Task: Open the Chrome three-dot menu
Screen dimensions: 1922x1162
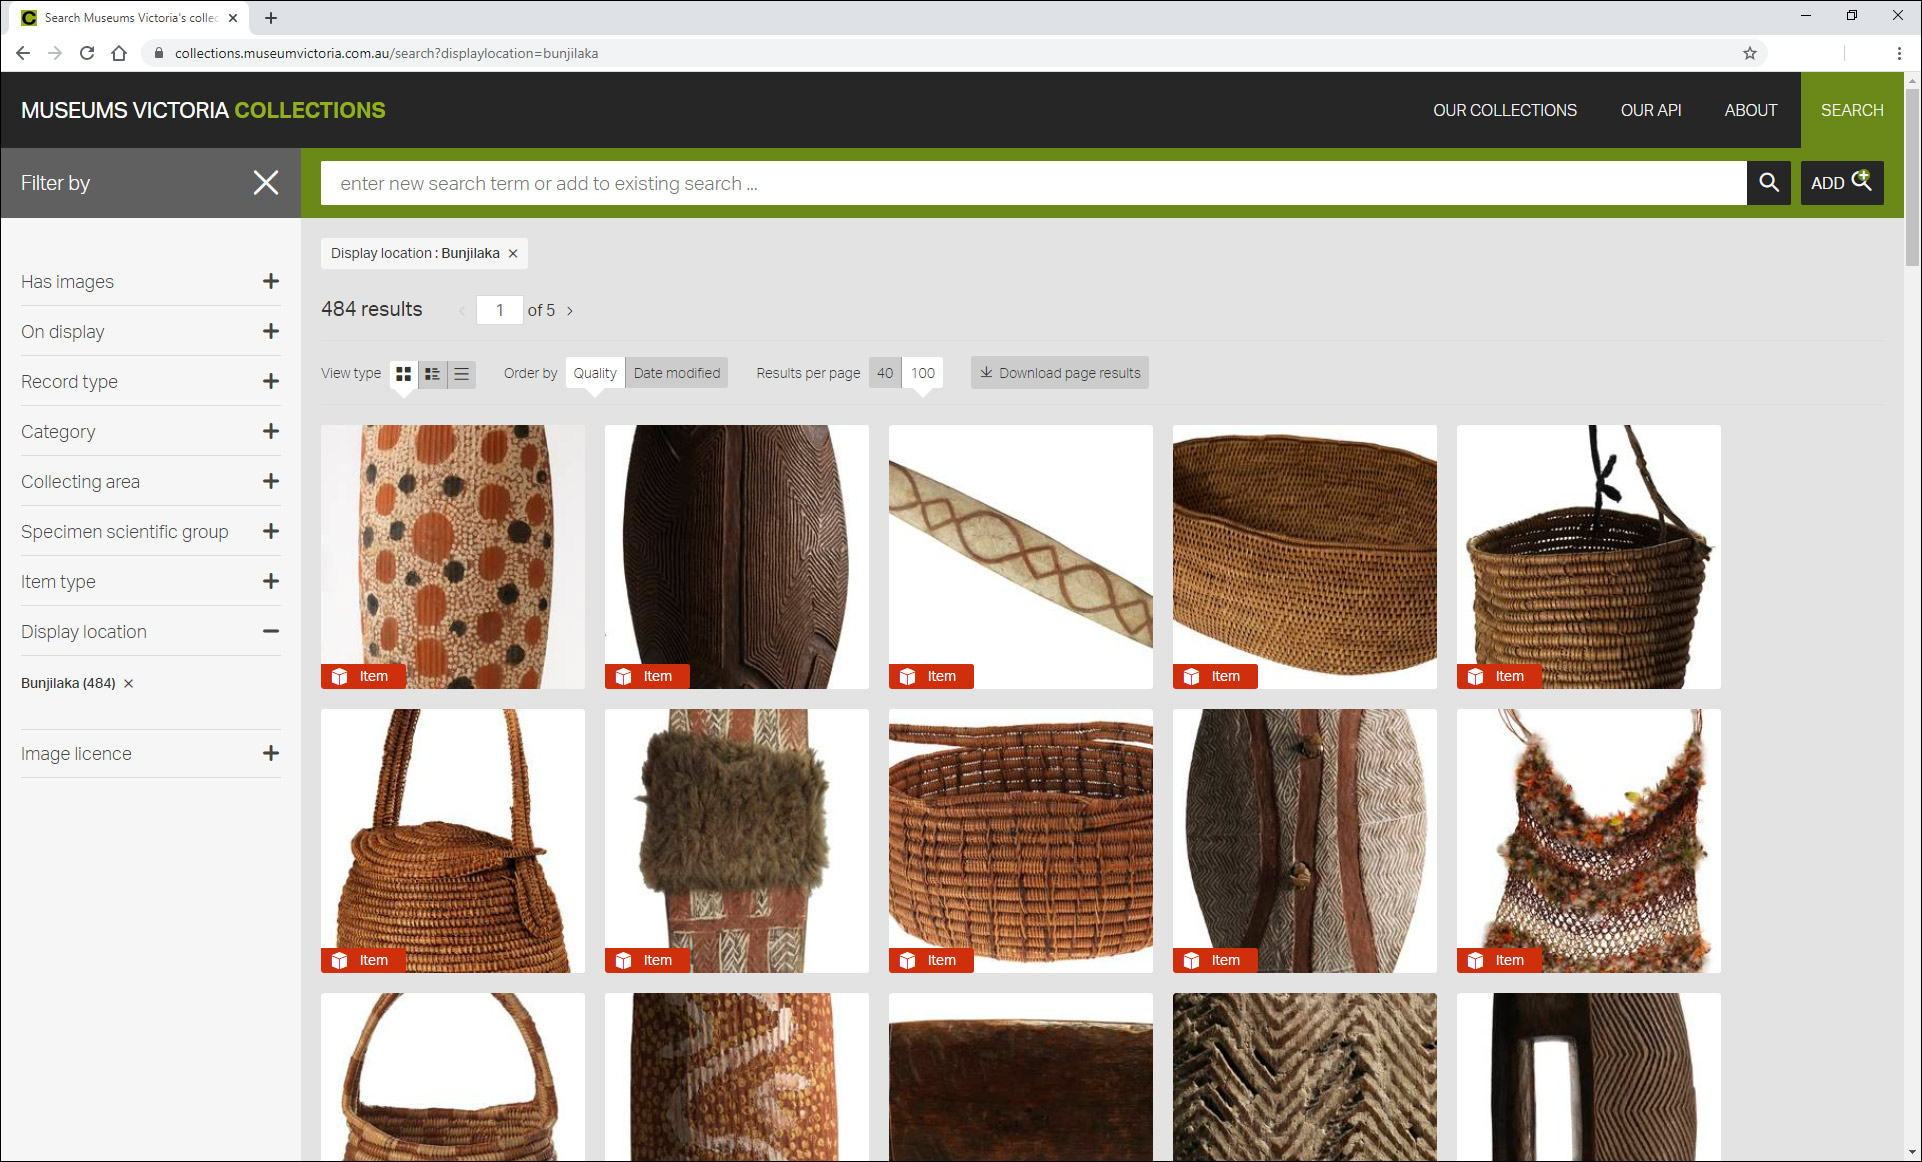Action: pyautogui.click(x=1899, y=53)
